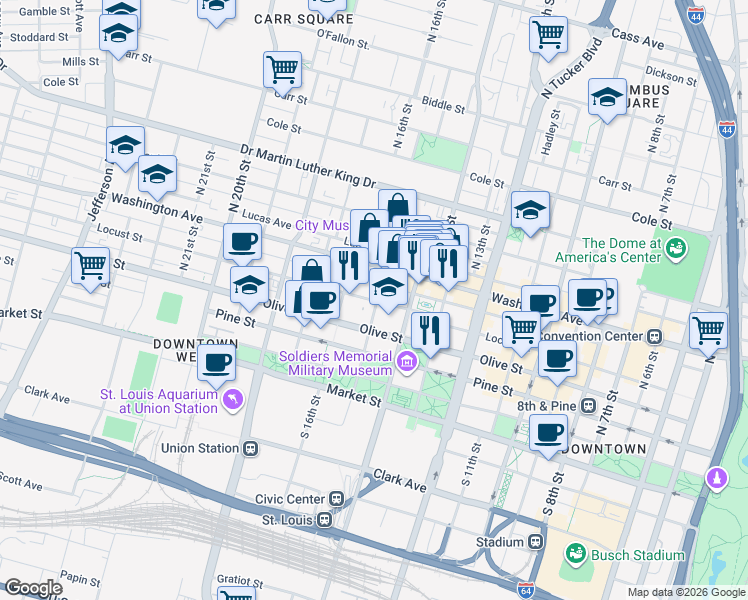Click the 'Busch Stadium' label
The width and height of the screenshot is (748, 600).
coord(638,556)
